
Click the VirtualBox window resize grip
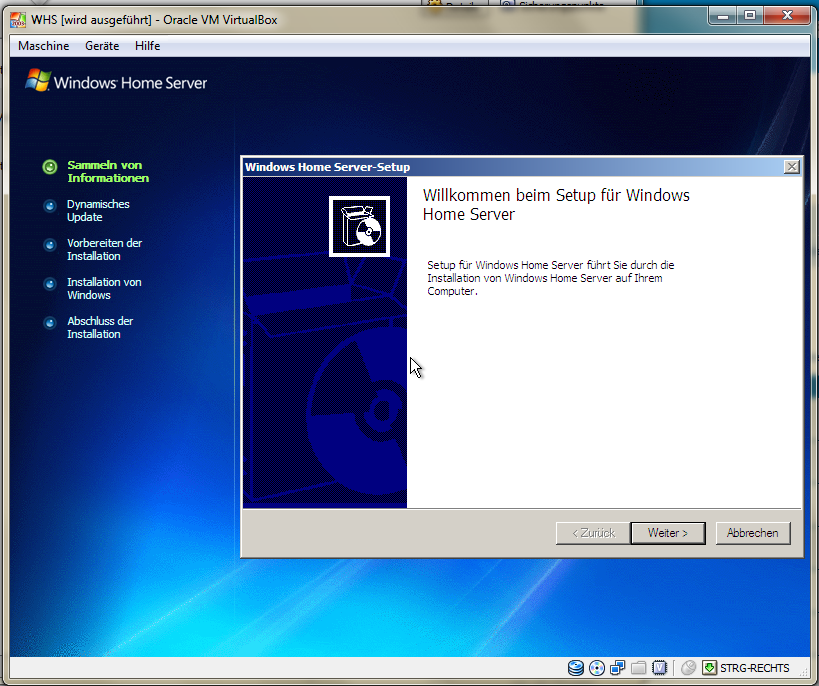(x=804, y=673)
